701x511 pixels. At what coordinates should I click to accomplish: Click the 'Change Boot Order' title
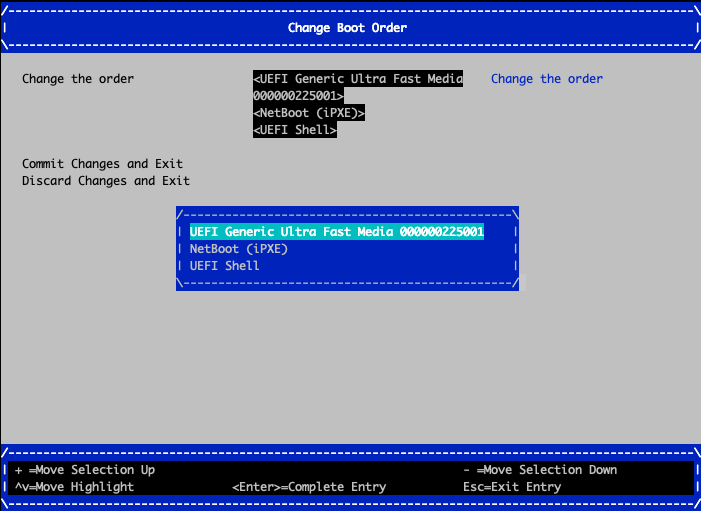(347, 27)
